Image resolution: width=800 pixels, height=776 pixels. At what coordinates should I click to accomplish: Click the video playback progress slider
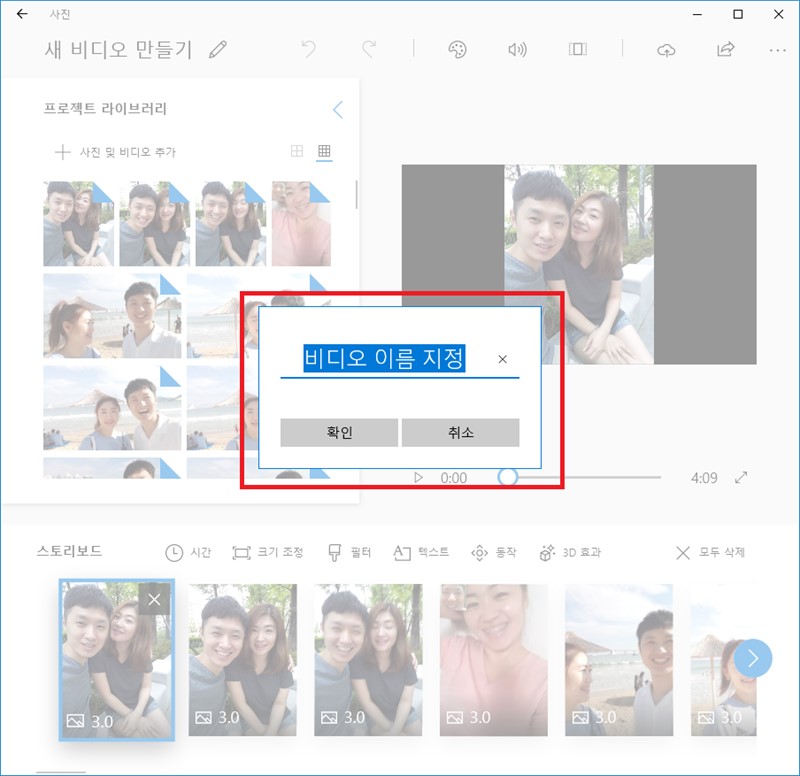coord(508,478)
